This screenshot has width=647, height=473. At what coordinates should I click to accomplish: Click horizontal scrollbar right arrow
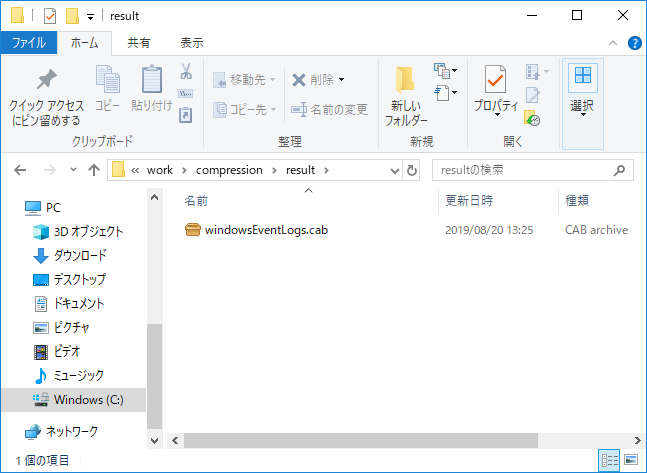pos(638,440)
